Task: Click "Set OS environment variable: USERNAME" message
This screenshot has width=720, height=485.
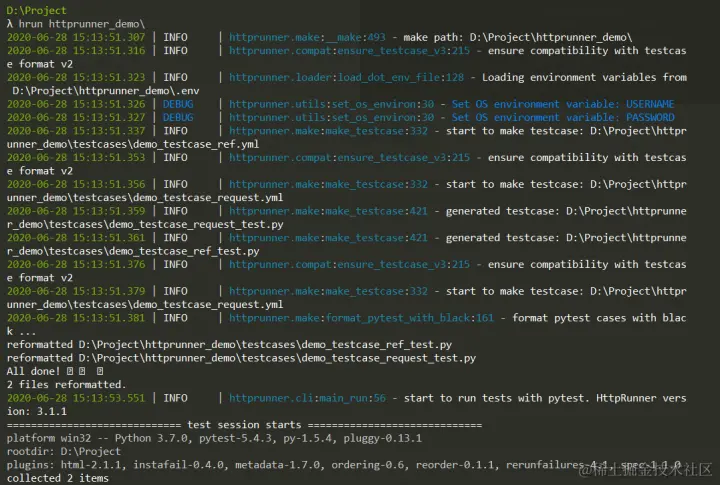Action: [x=563, y=104]
